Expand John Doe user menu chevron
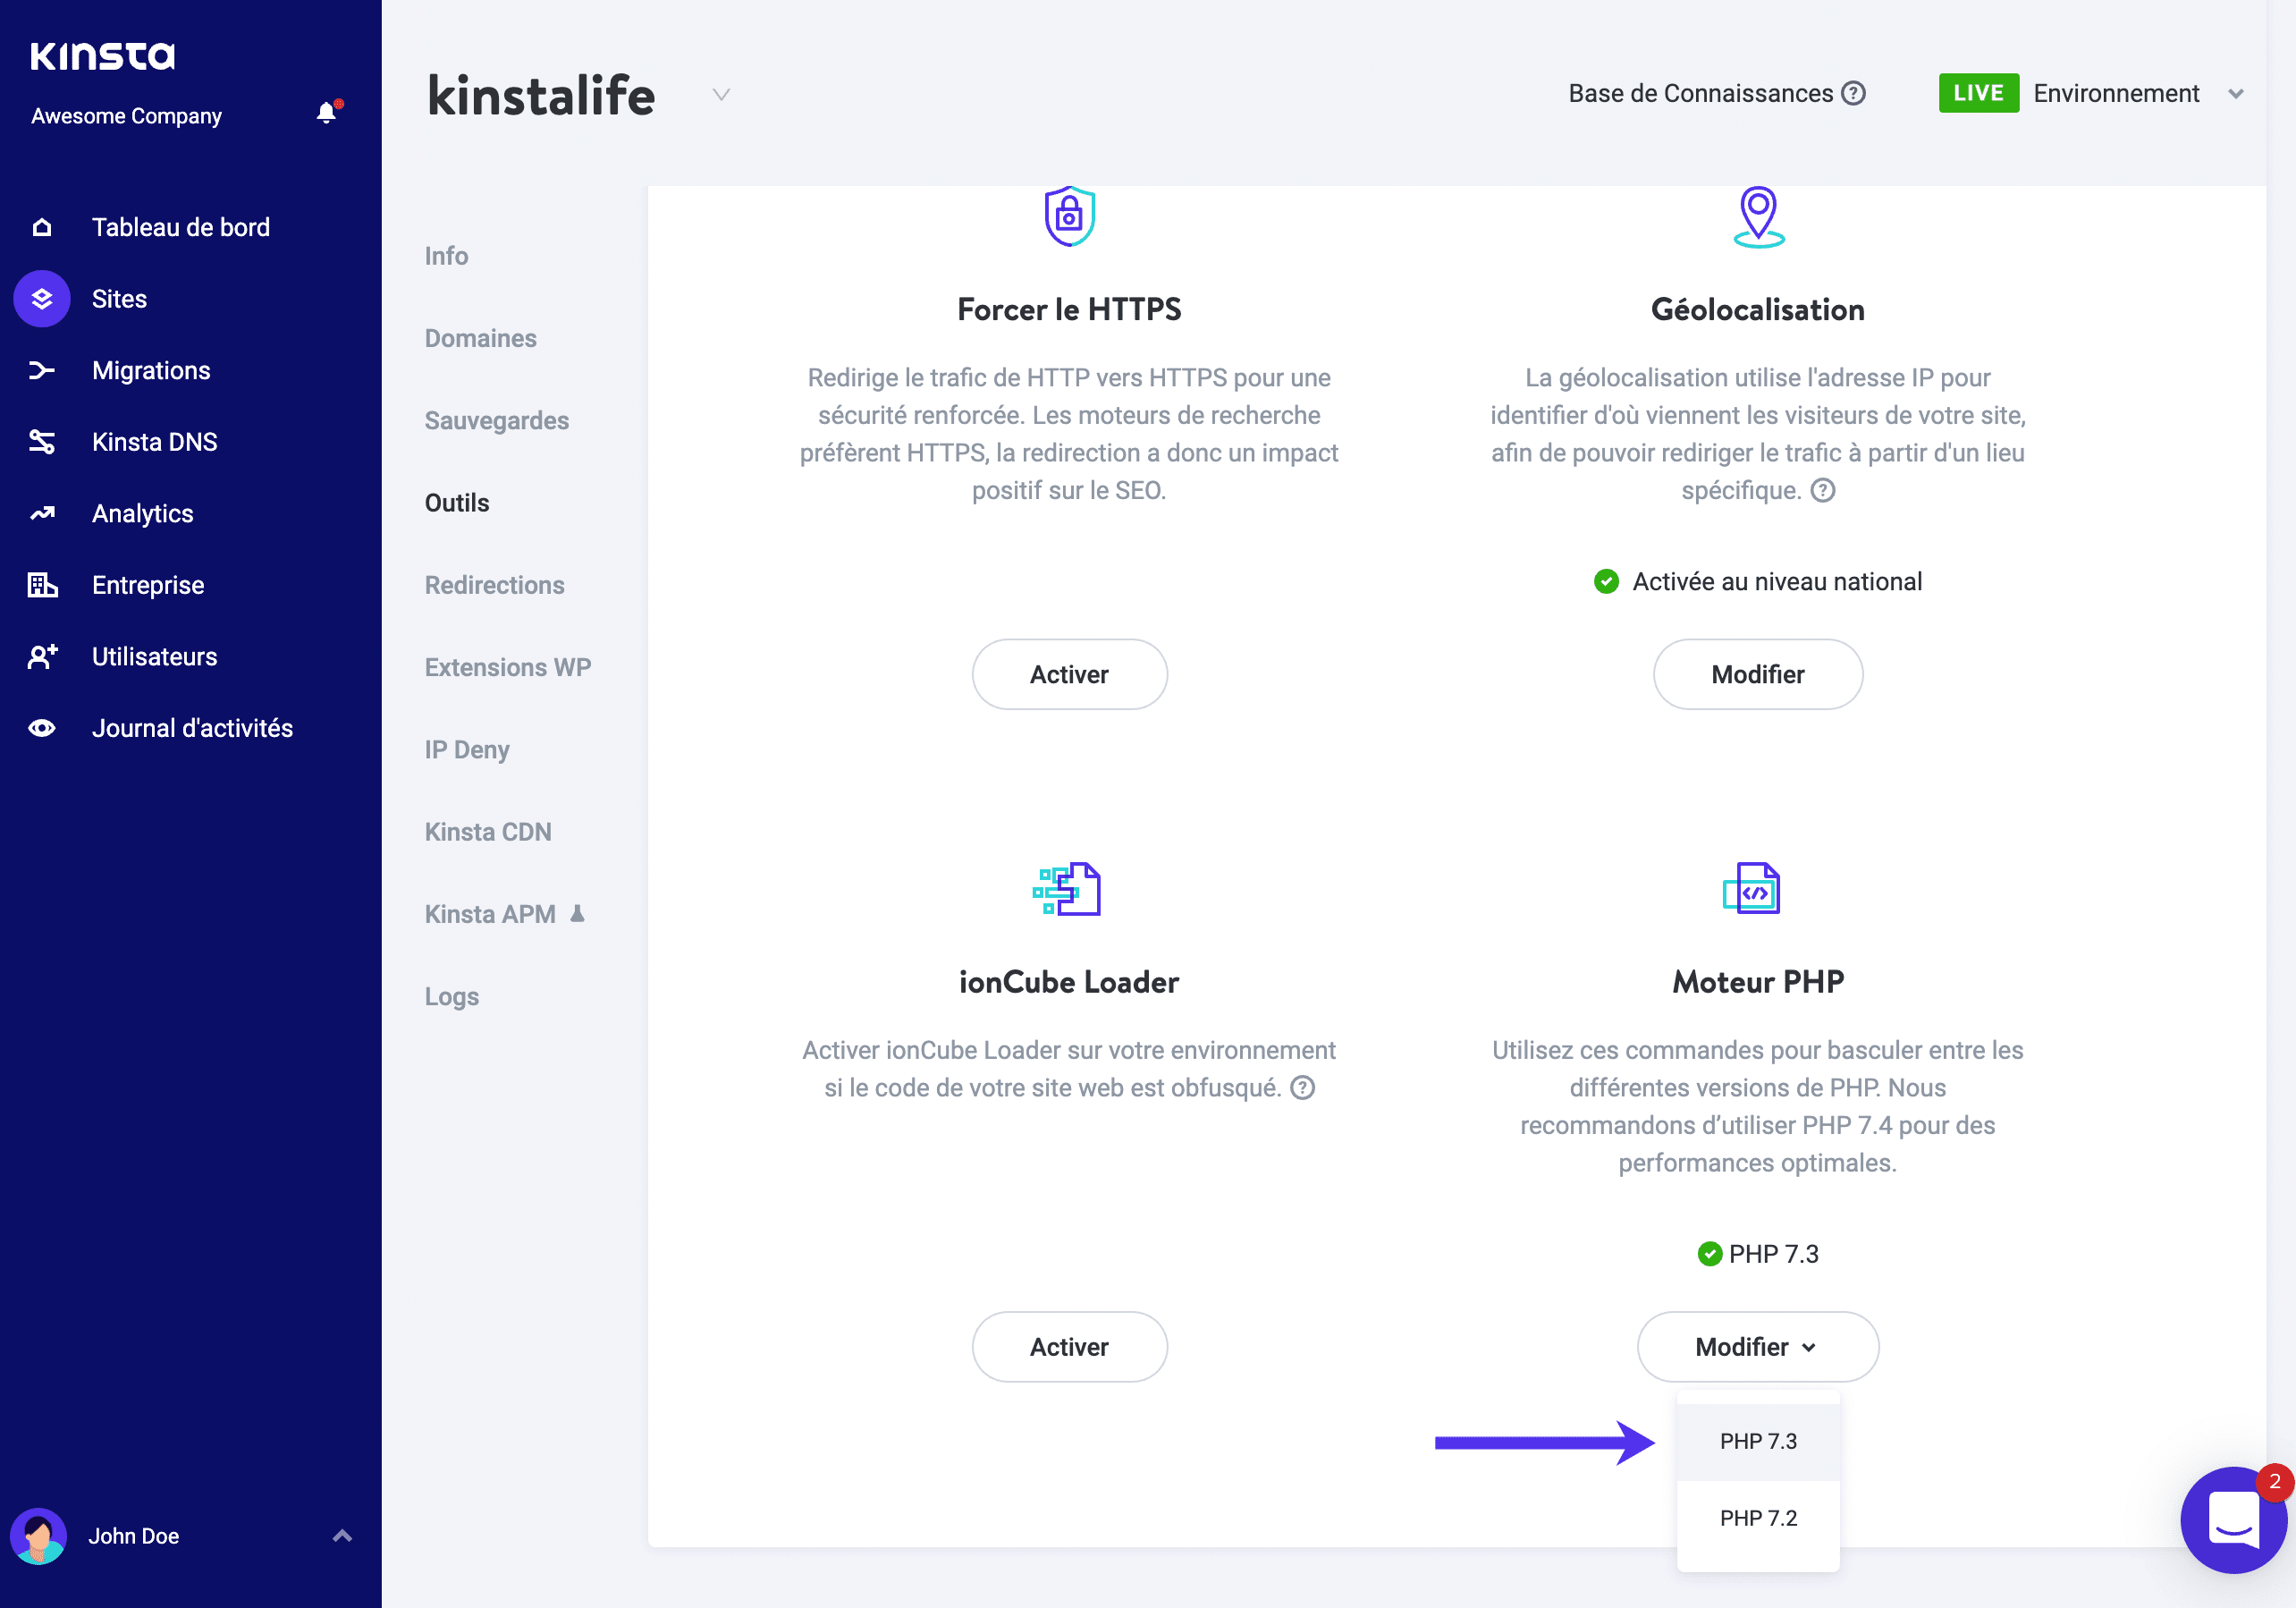 click(x=342, y=1536)
